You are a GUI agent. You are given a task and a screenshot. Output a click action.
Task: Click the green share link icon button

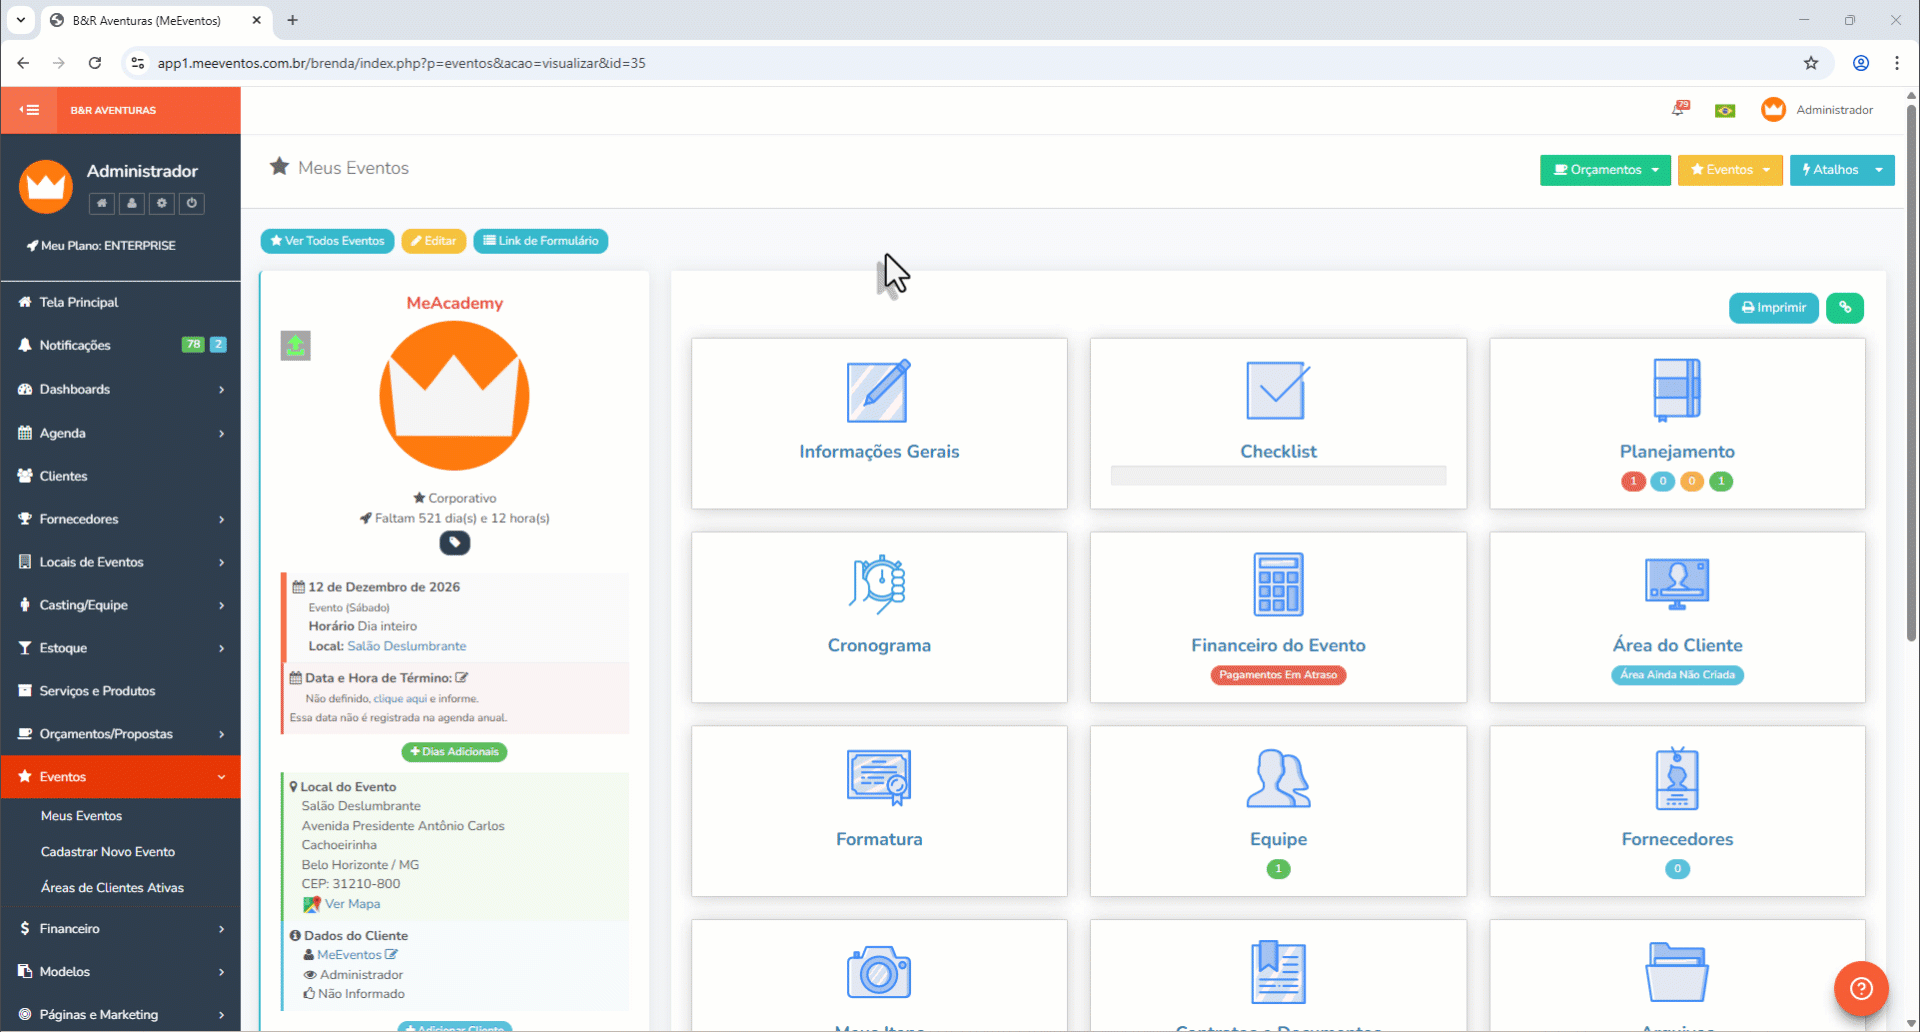pyautogui.click(x=1845, y=308)
